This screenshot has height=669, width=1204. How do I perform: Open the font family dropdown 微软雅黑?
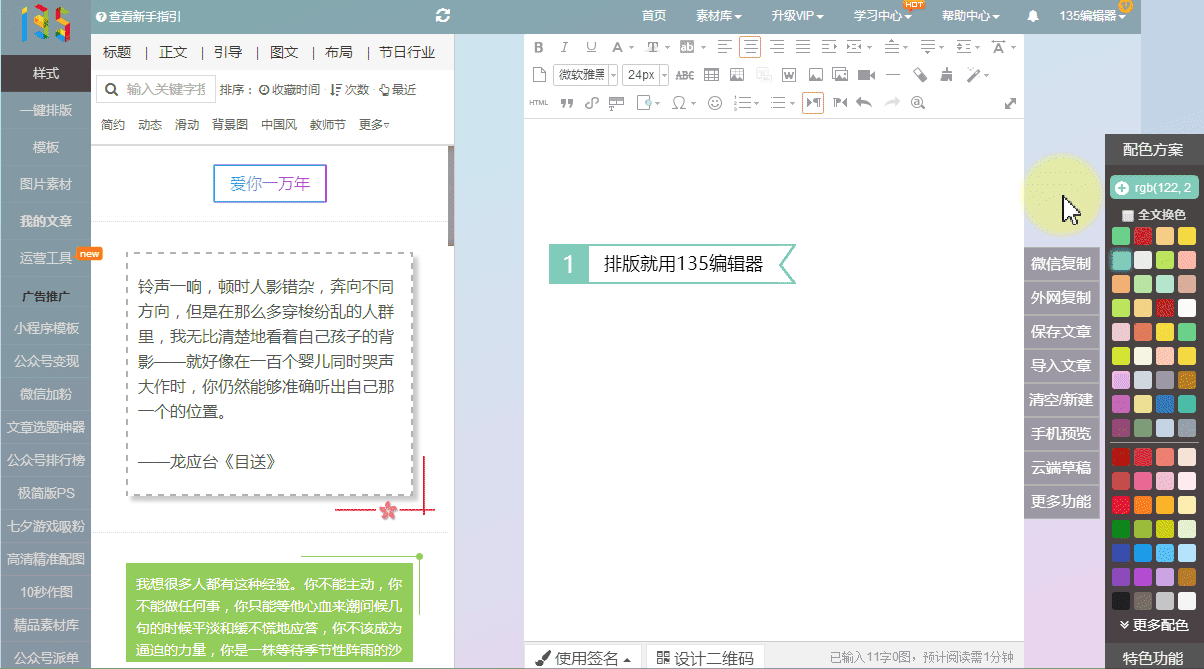tap(586, 75)
